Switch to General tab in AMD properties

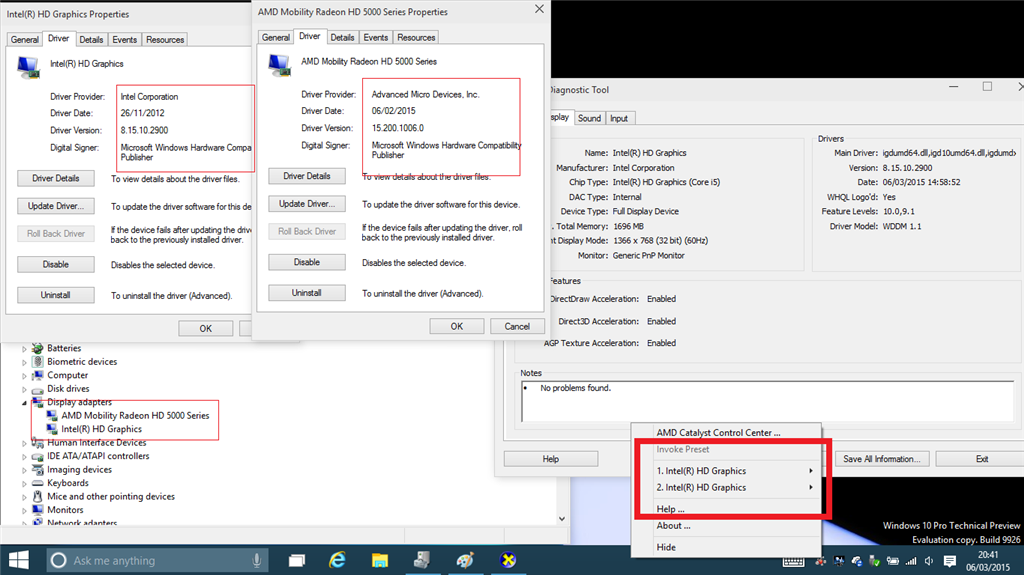coord(276,37)
